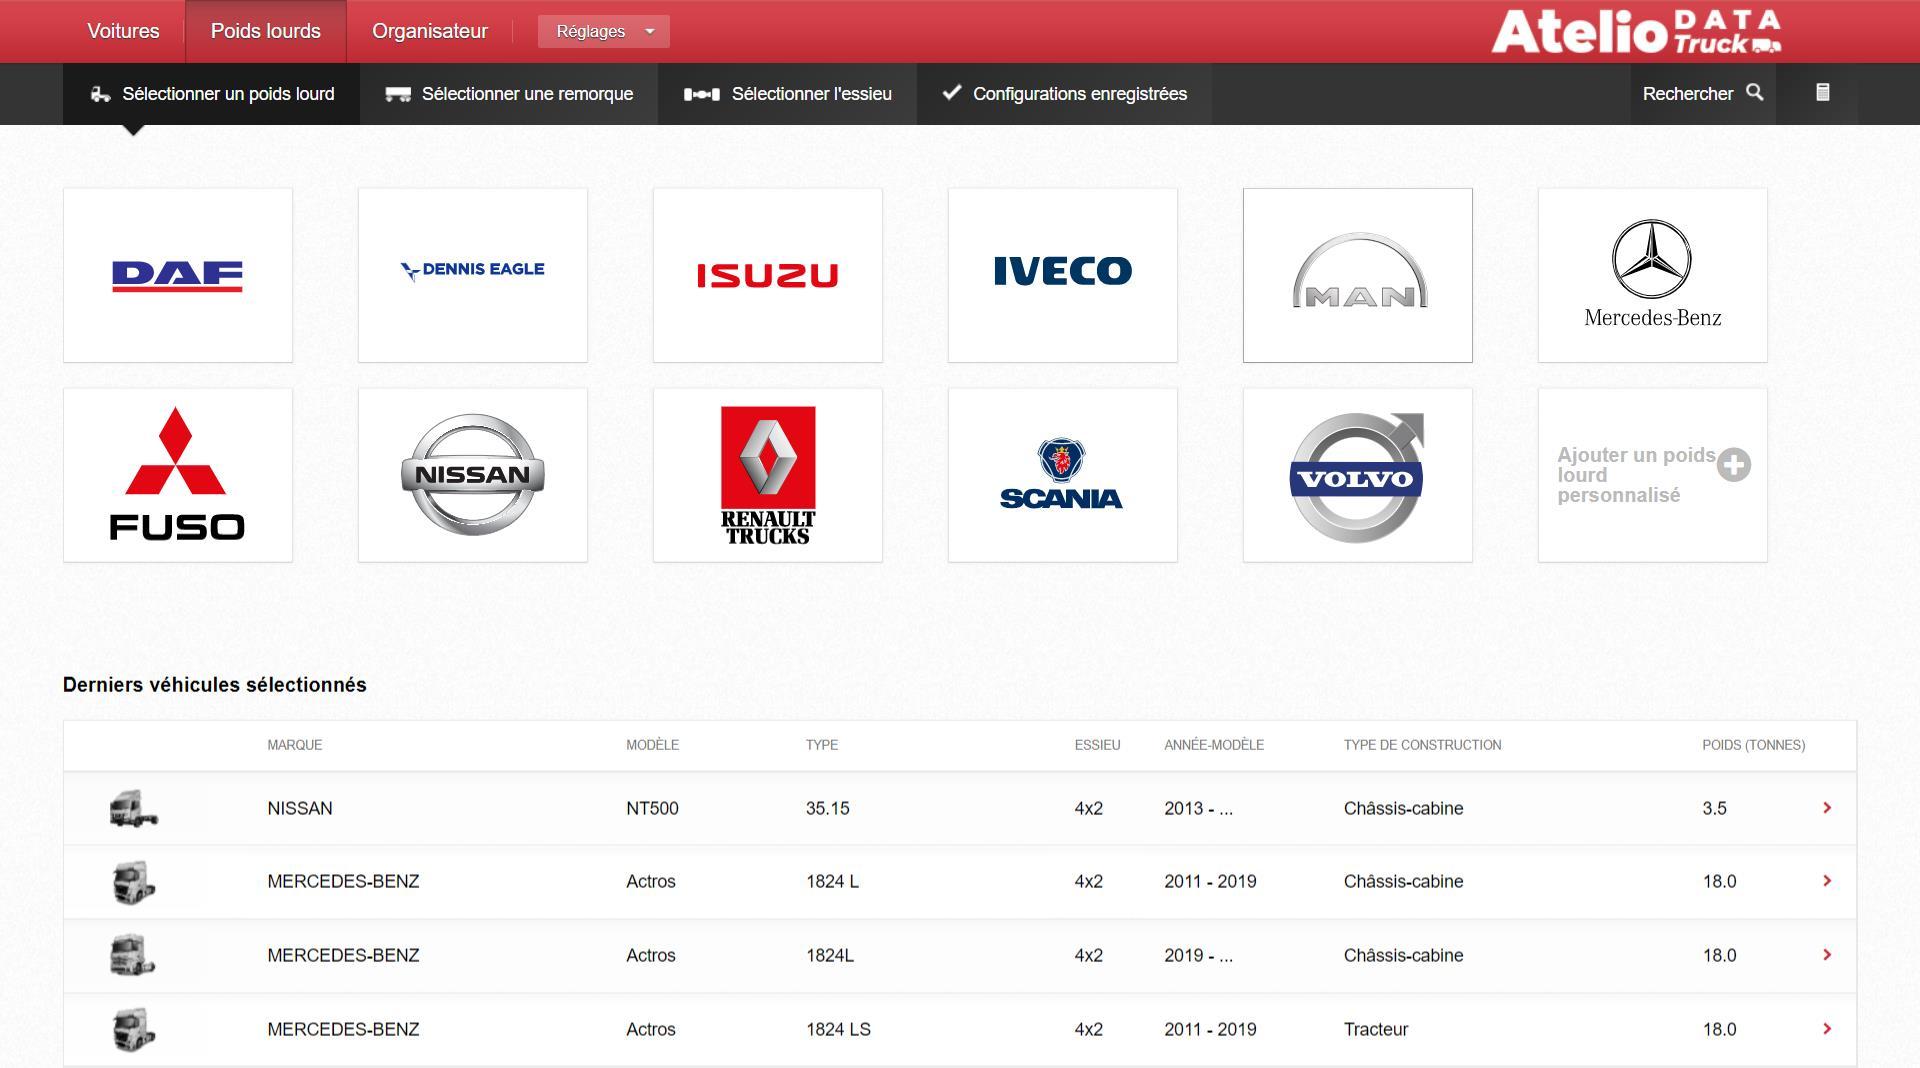Select the Nissan brand logo
The width and height of the screenshot is (1920, 1068).
[x=473, y=475]
